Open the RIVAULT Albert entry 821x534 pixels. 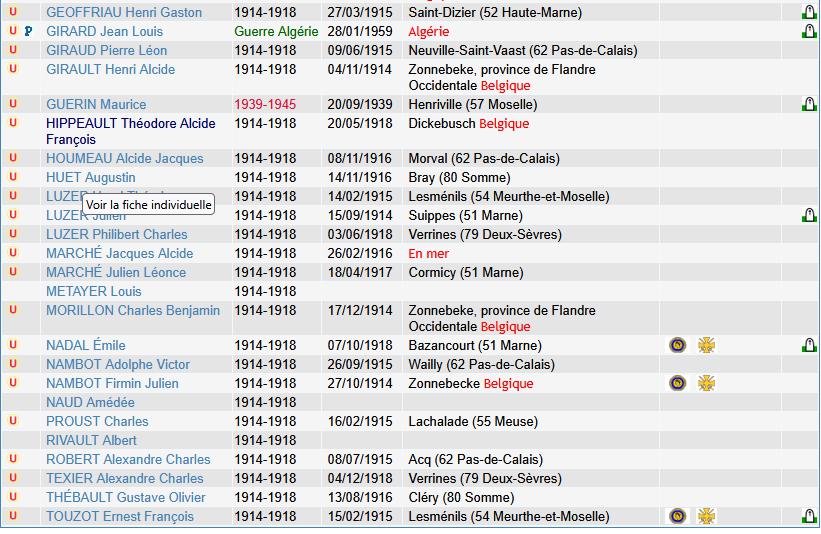coord(91,440)
